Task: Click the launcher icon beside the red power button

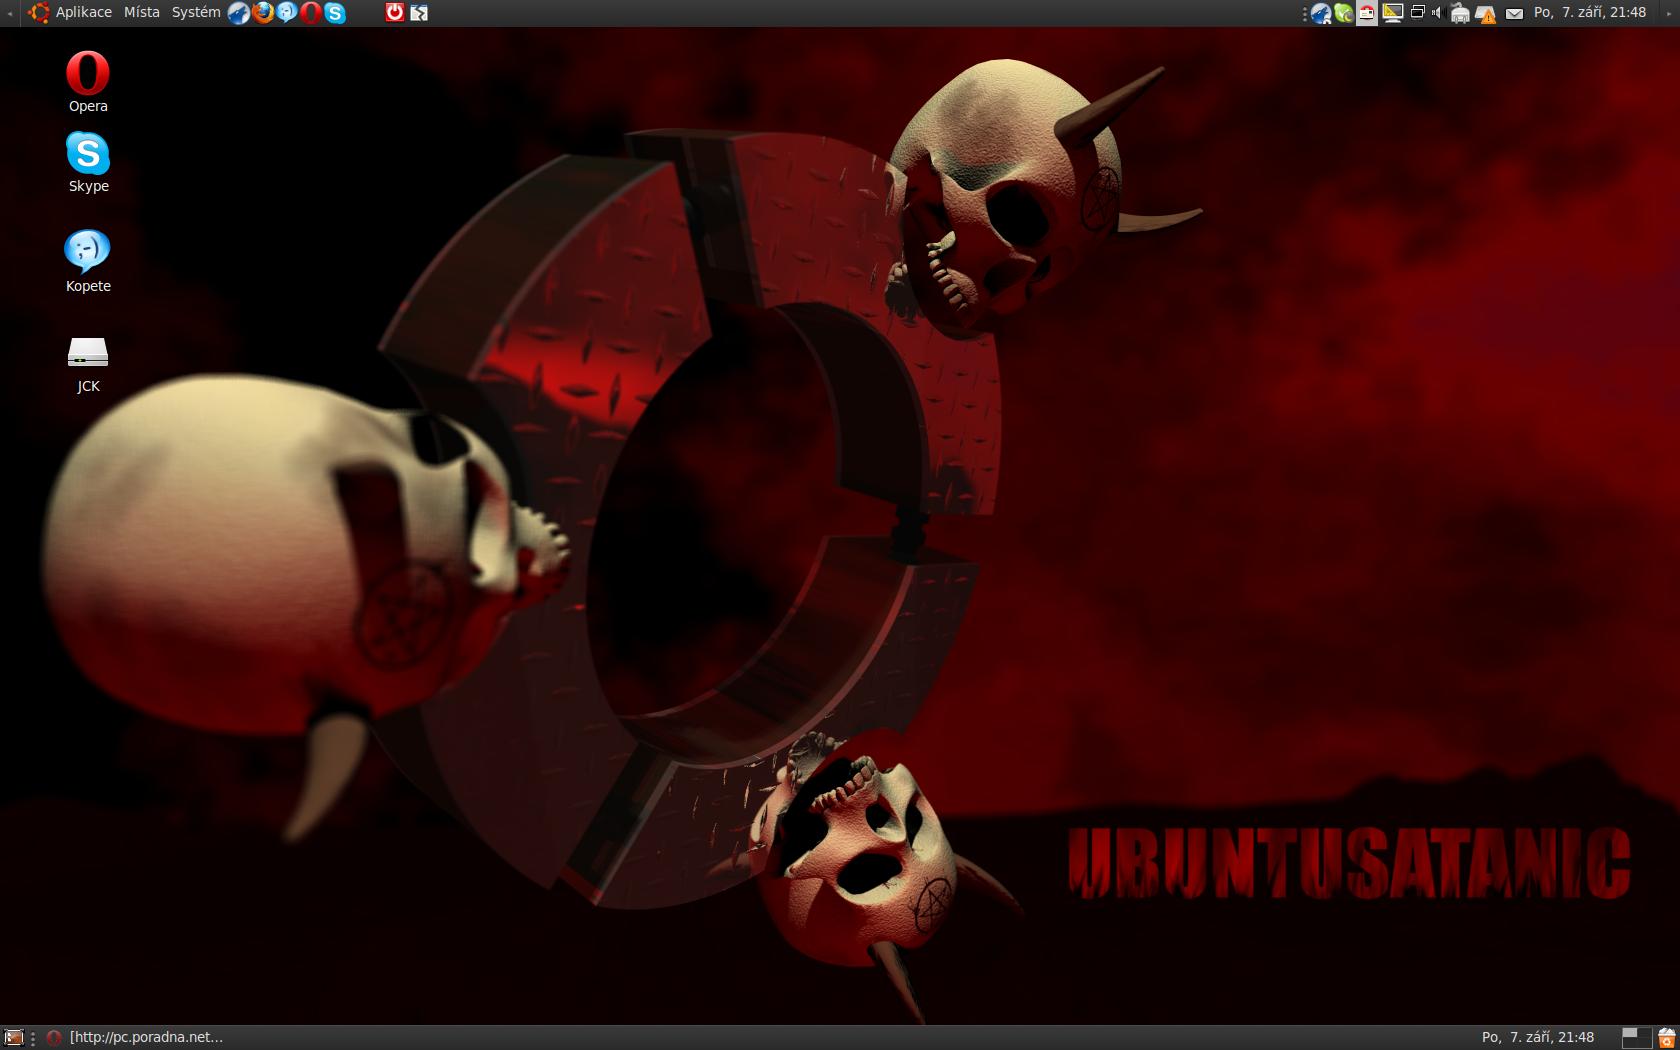Action: coord(419,13)
